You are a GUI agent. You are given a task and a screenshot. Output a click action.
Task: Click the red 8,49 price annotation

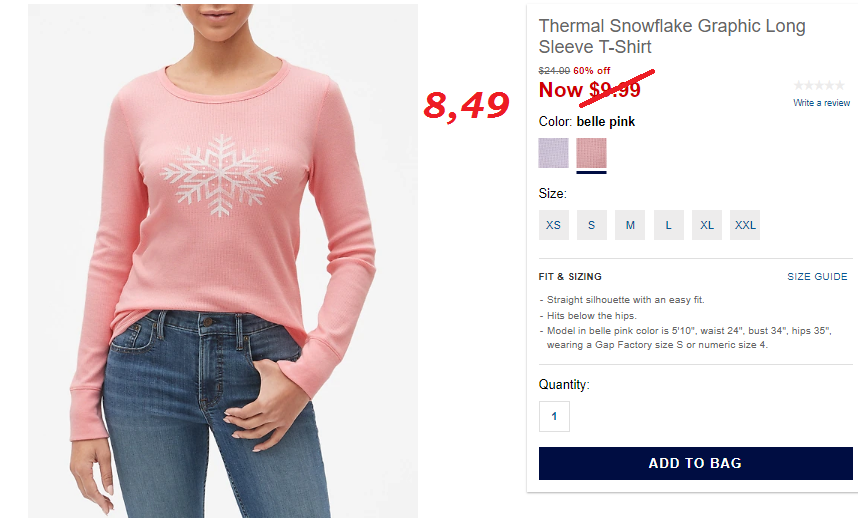[467, 106]
